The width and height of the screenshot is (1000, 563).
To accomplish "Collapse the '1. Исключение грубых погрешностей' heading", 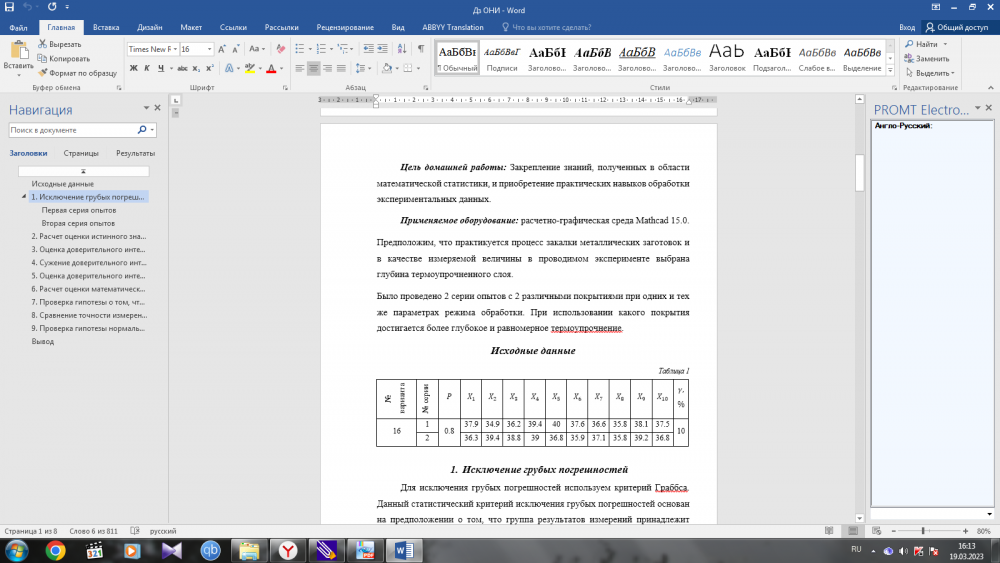I will coord(23,198).
